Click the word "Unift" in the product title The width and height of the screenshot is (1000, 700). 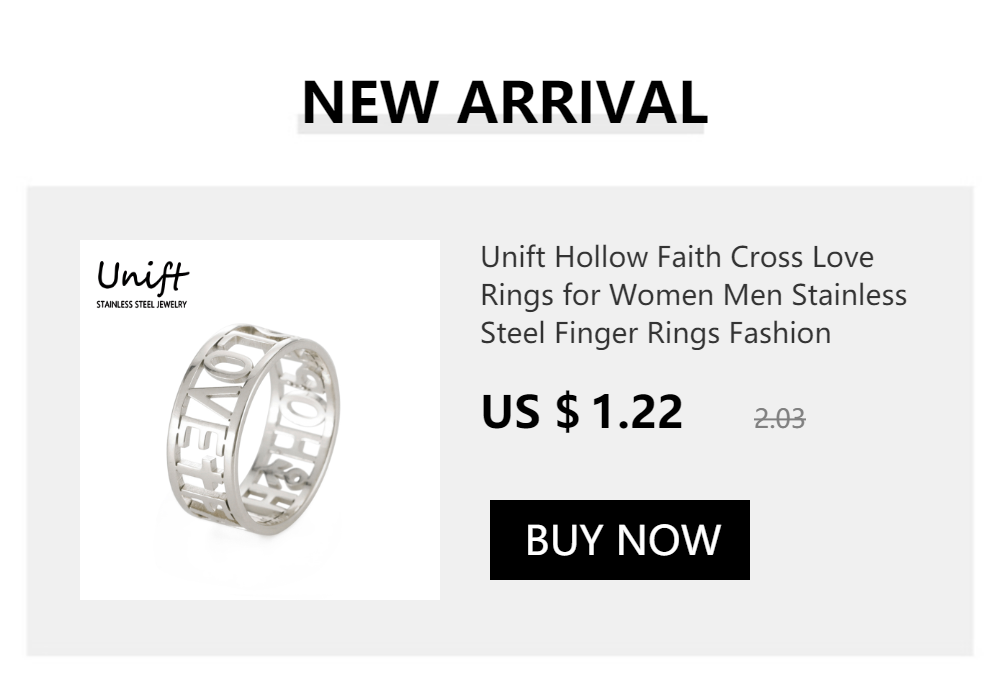click(513, 257)
